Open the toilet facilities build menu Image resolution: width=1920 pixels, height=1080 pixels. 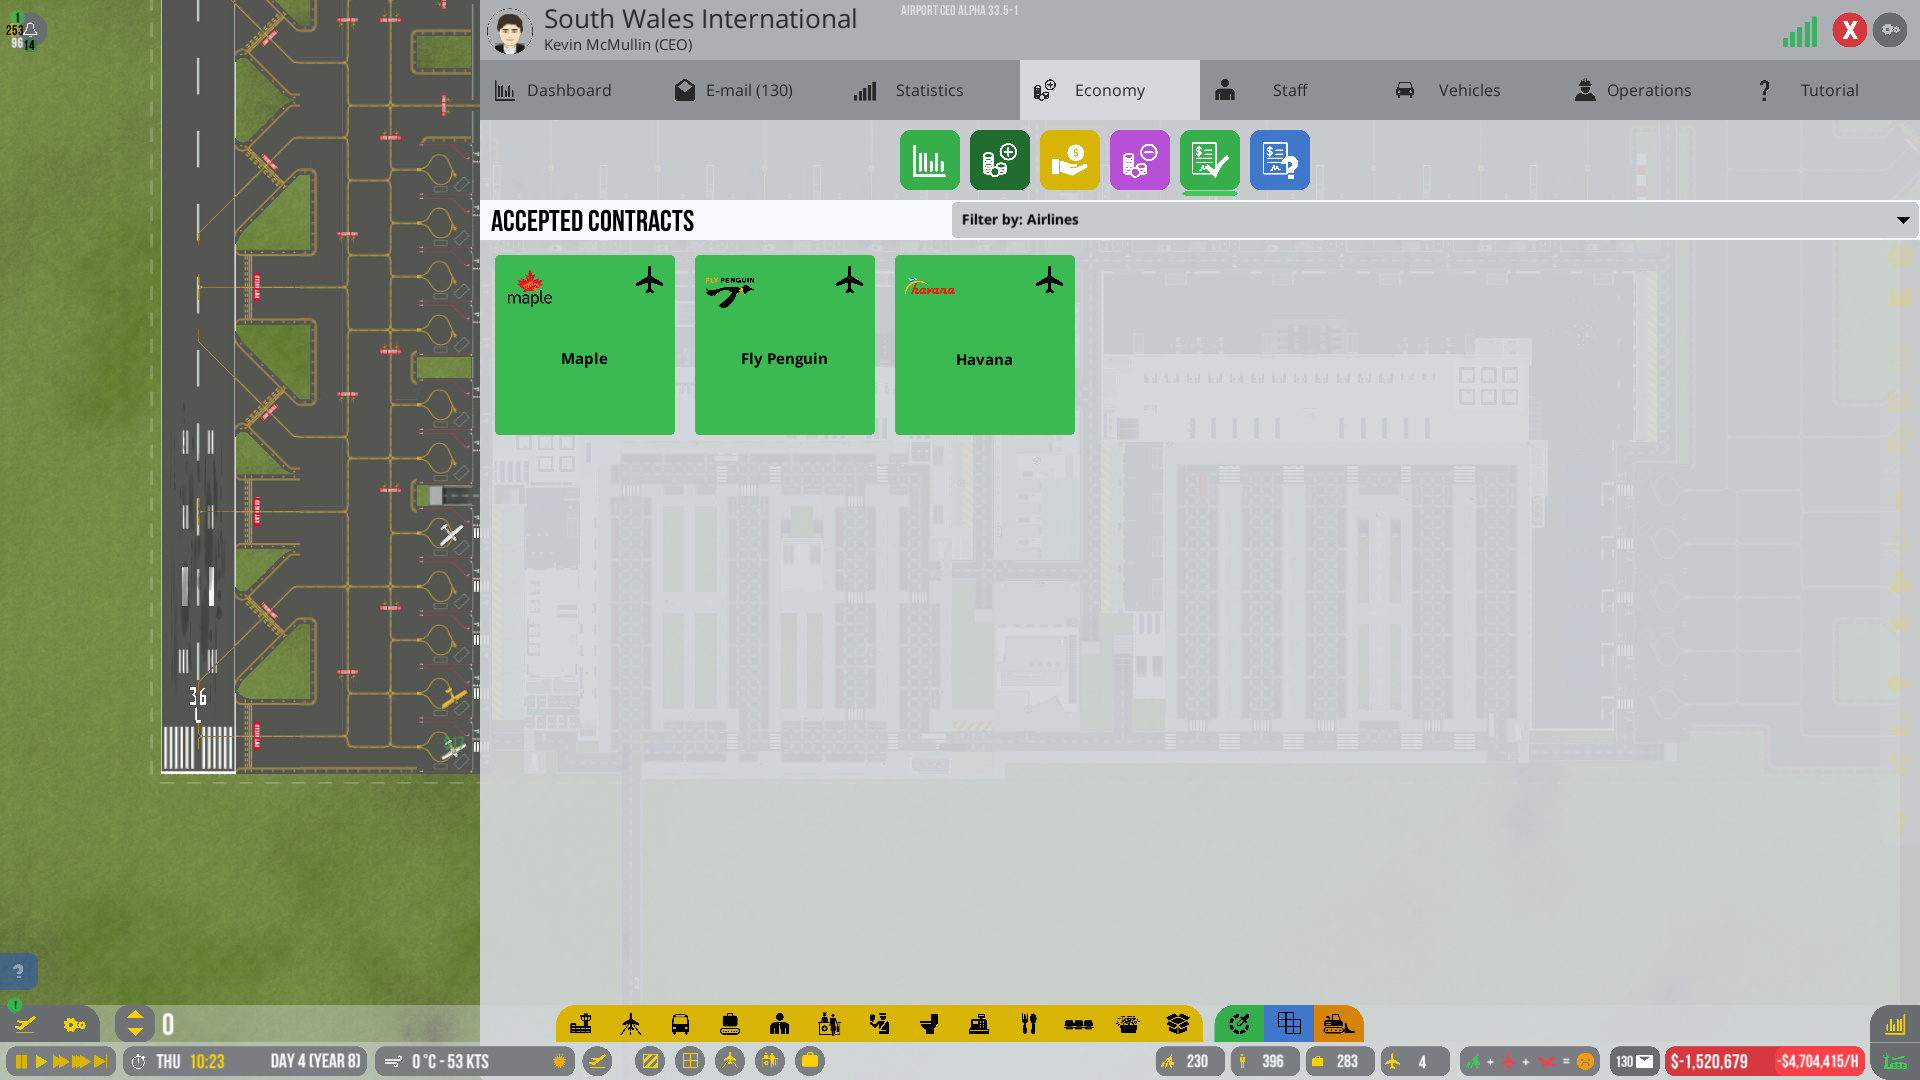click(x=930, y=1024)
